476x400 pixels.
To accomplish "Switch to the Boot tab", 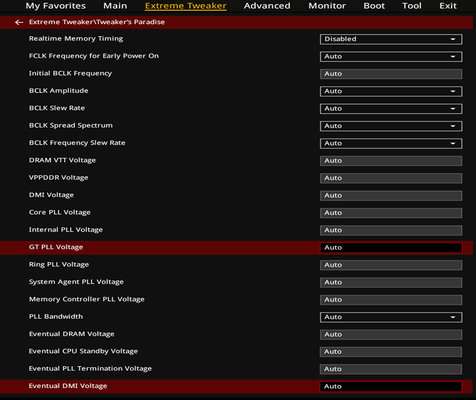I will coord(374,6).
